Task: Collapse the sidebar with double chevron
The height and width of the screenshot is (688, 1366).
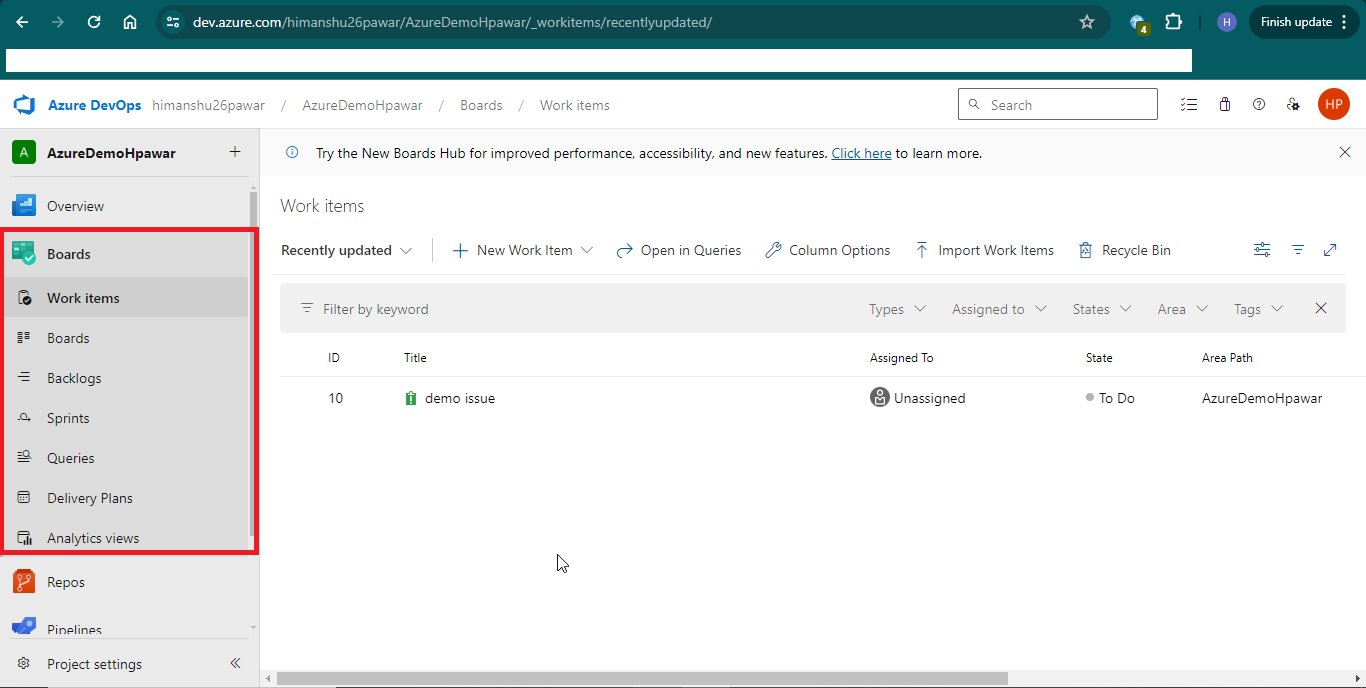Action: click(236, 663)
